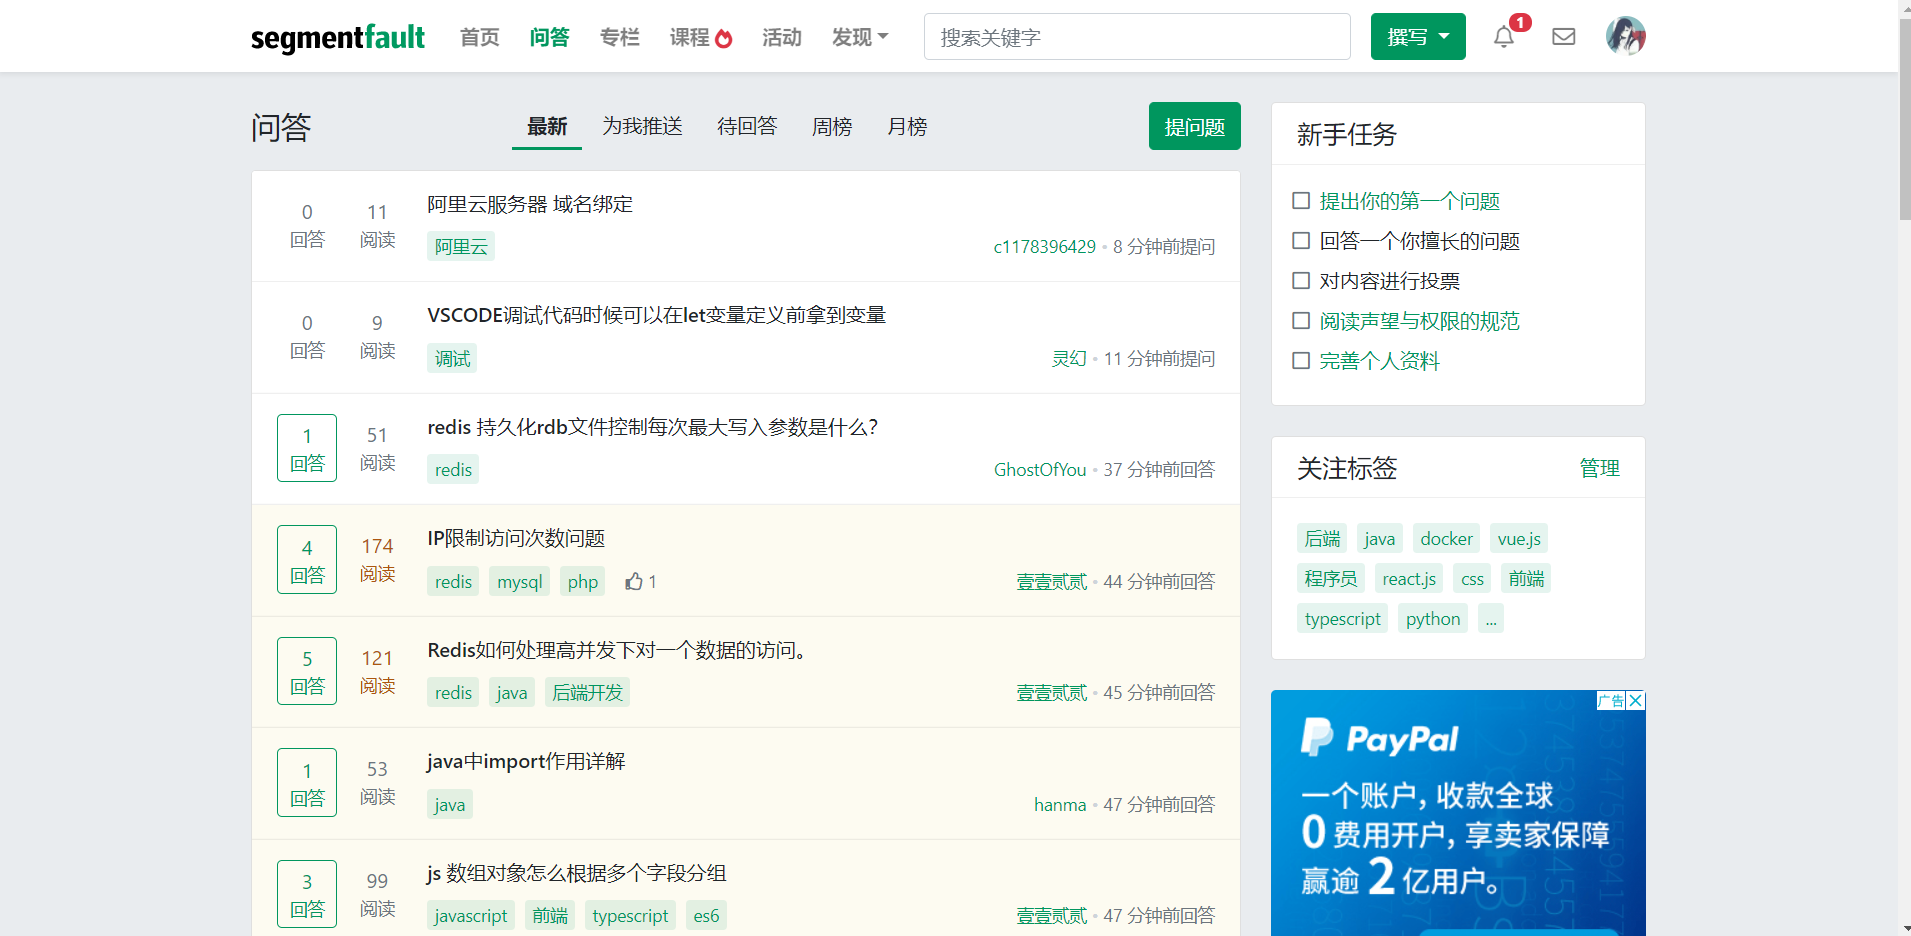
Task: Open user GhostOfYou profile
Action: [1040, 470]
